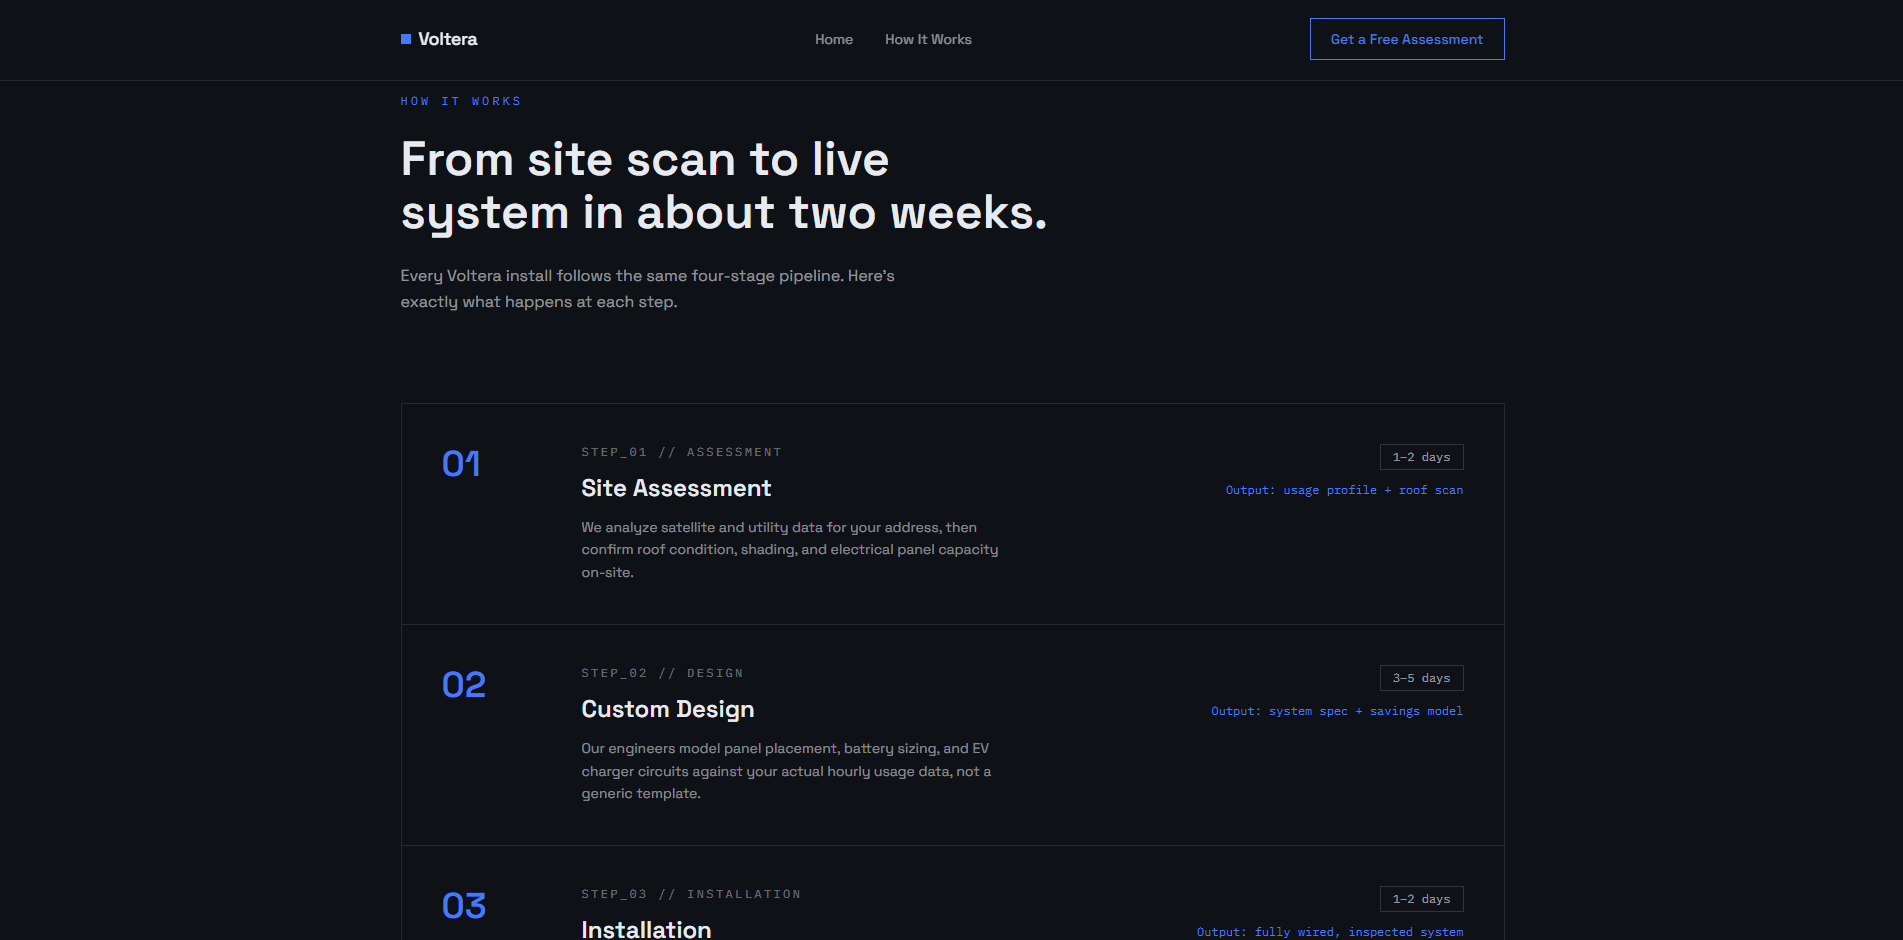Click the label 'STEP_01 // ASSESSMENT'
This screenshot has width=1903, height=940.
click(x=681, y=452)
